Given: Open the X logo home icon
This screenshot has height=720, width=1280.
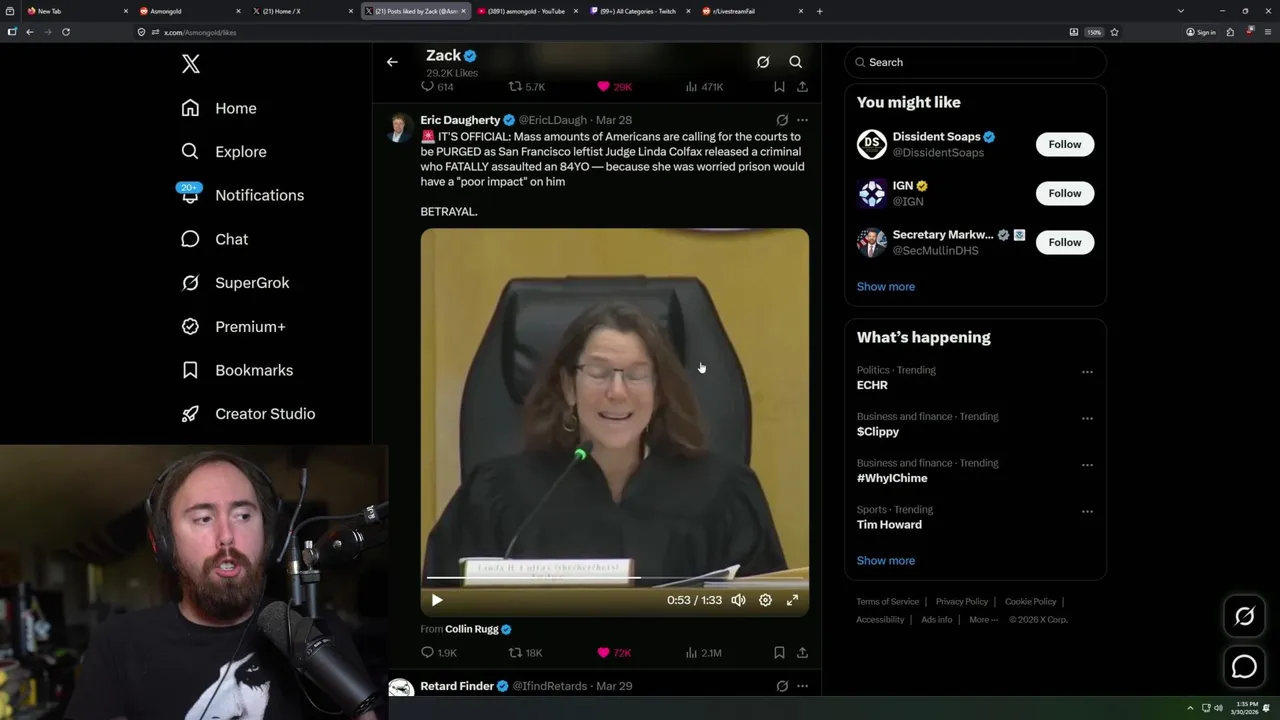Looking at the screenshot, I should click(x=191, y=64).
